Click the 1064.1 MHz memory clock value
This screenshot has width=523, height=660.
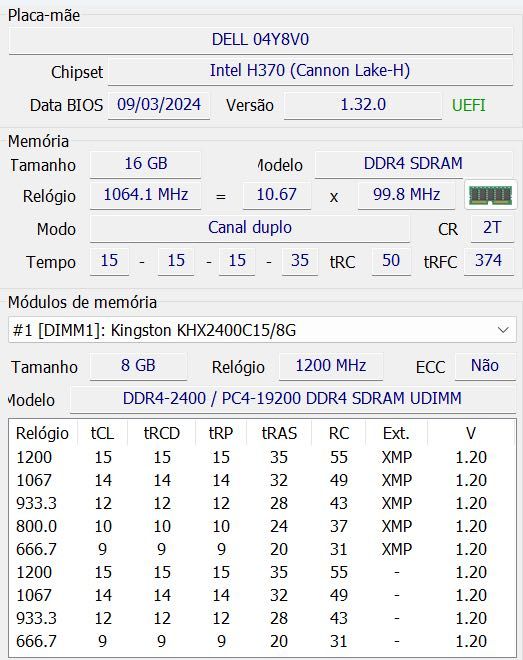click(146, 195)
